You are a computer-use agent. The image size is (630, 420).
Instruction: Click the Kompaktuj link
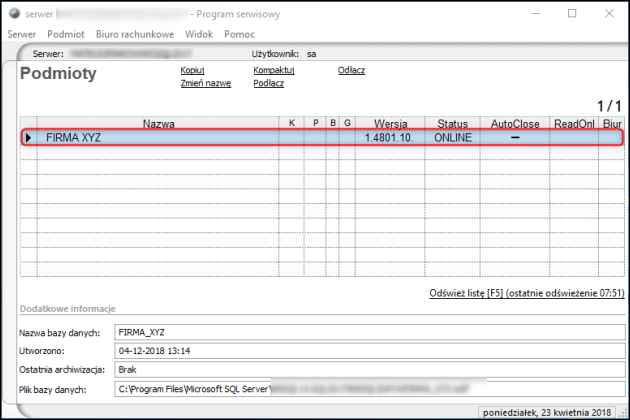(274, 70)
